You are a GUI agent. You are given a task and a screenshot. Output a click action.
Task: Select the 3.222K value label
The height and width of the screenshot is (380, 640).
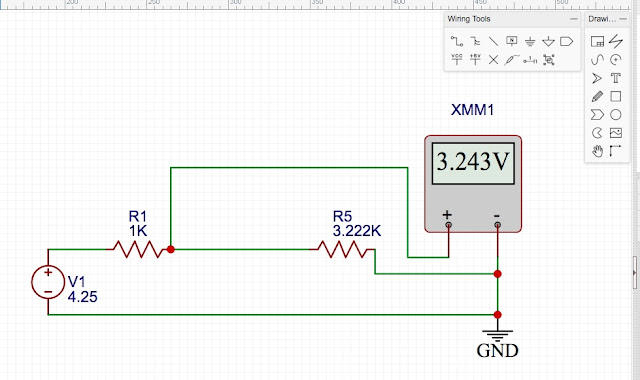point(357,231)
